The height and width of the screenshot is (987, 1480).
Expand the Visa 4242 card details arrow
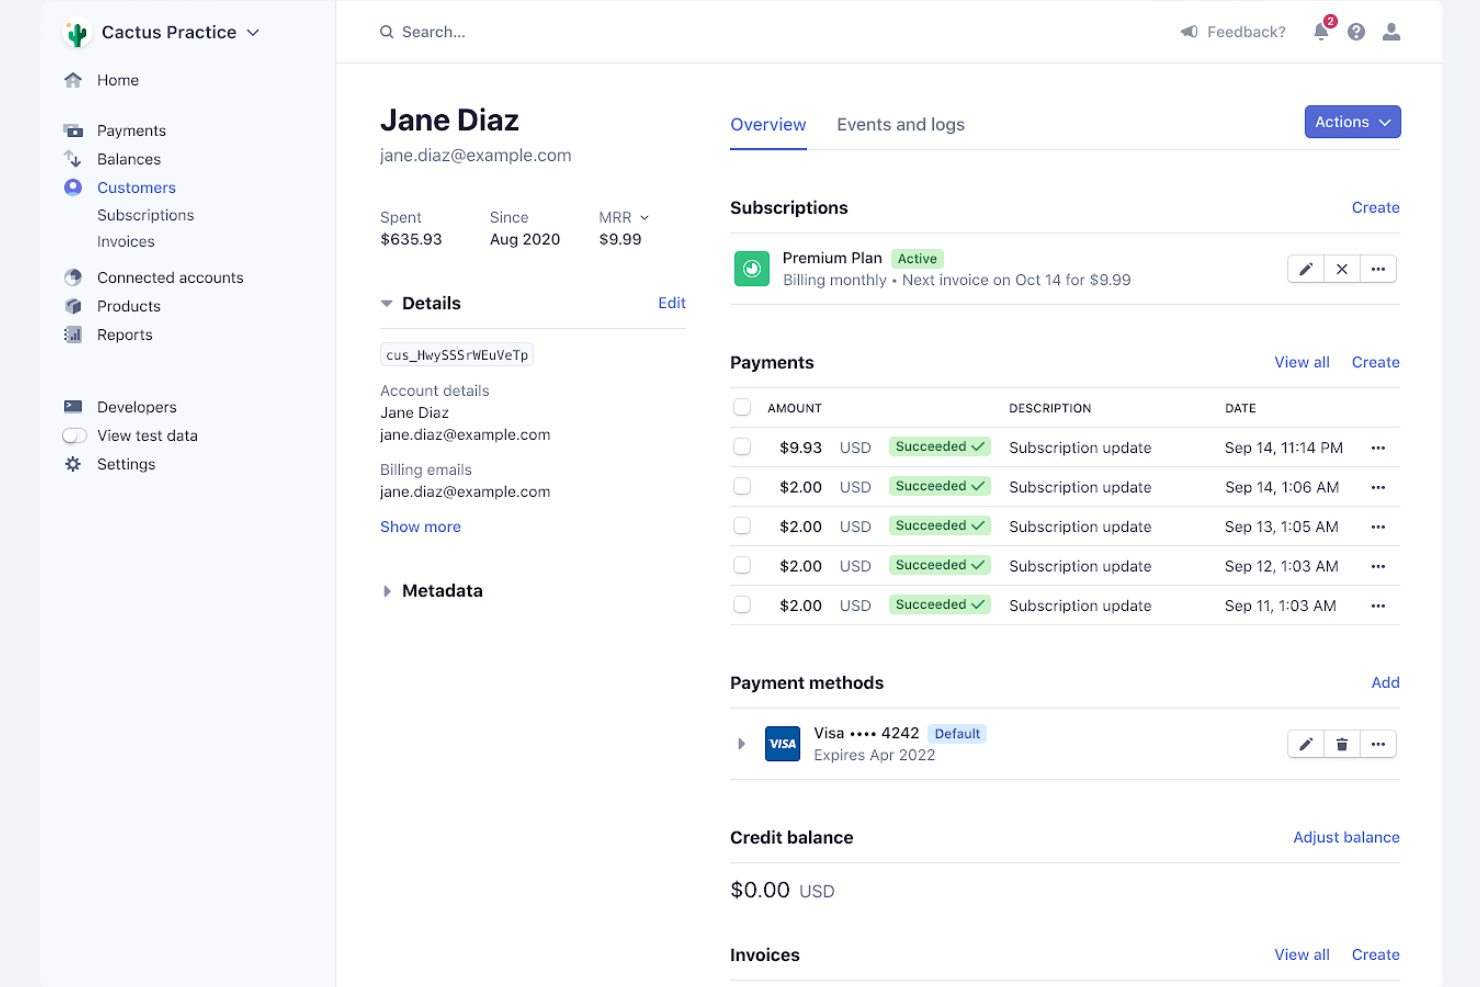(741, 744)
